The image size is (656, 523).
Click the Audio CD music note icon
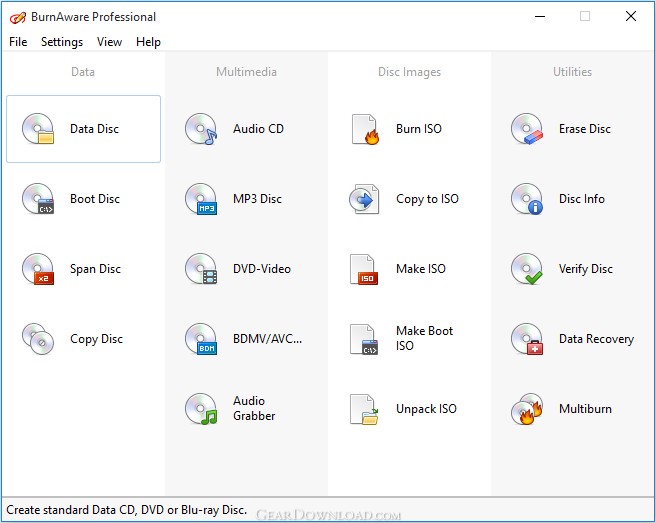point(201,128)
